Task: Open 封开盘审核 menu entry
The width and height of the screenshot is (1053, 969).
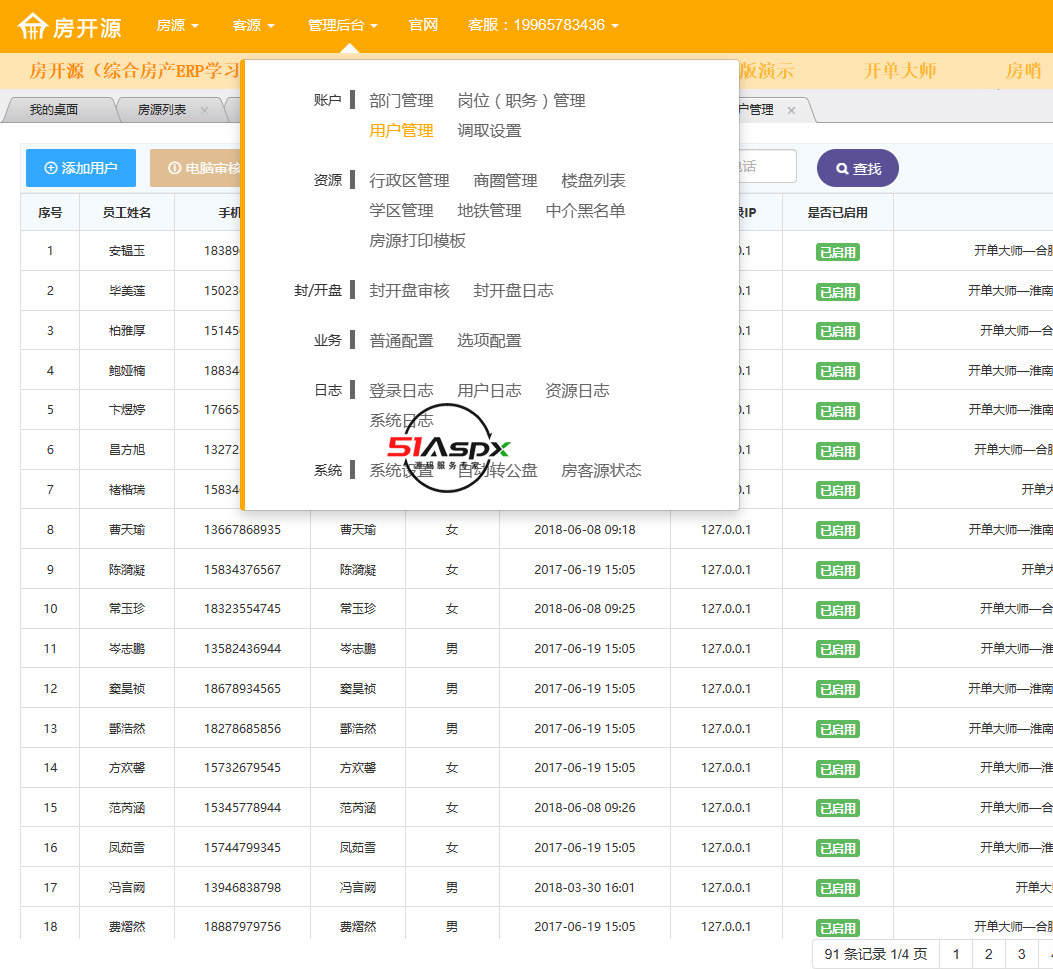Action: pyautogui.click(x=409, y=291)
